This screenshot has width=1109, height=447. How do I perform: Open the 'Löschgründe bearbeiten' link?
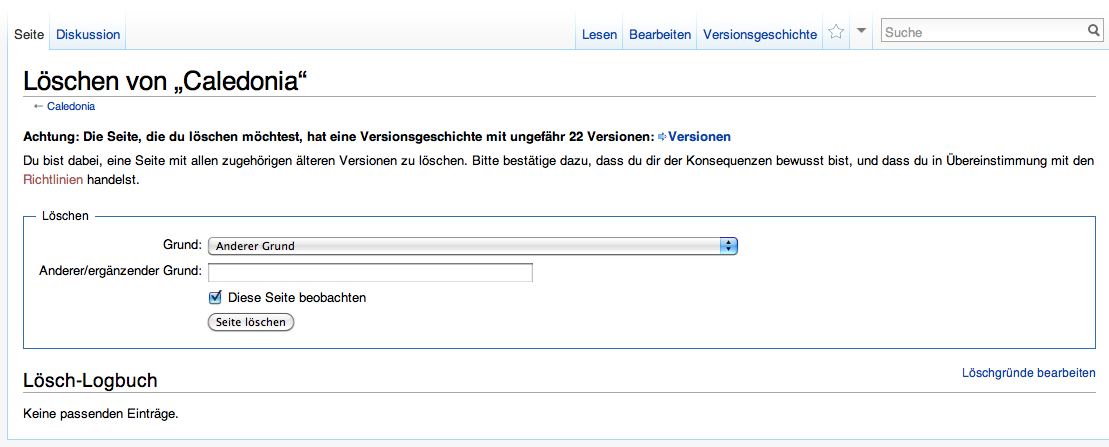pyautogui.click(x=1028, y=373)
